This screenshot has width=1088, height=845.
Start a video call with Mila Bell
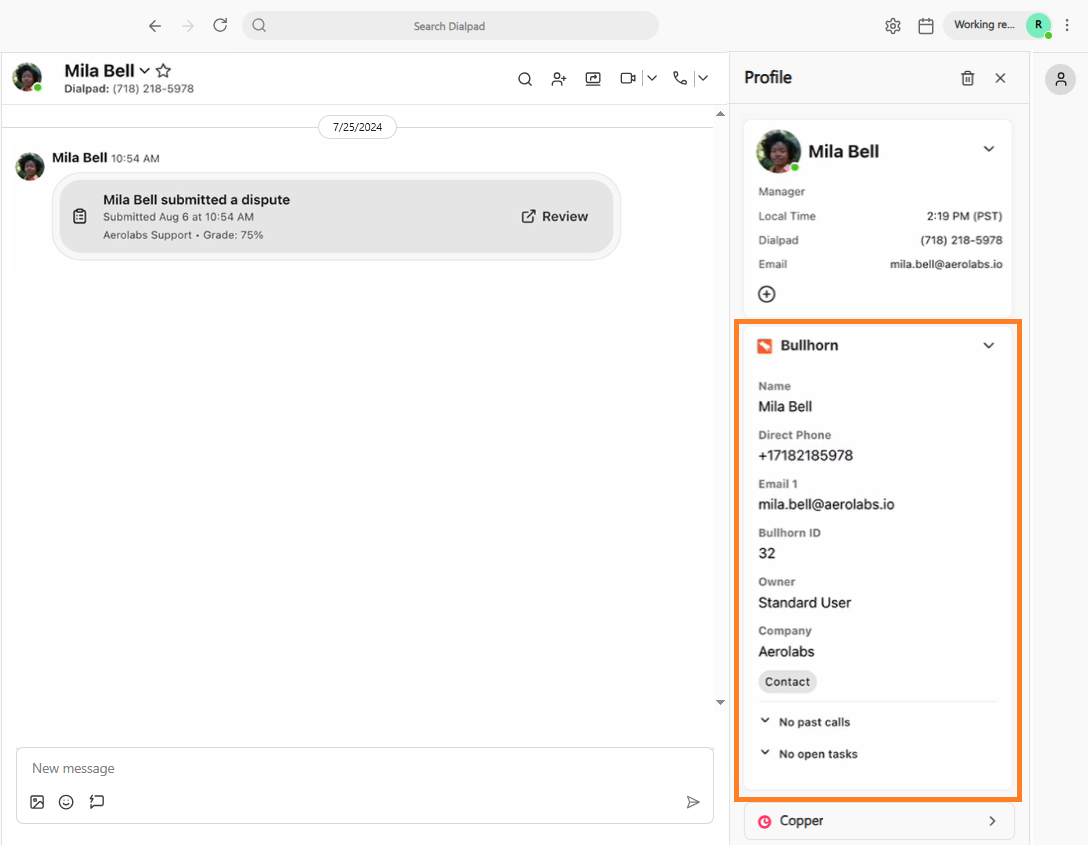tap(628, 78)
